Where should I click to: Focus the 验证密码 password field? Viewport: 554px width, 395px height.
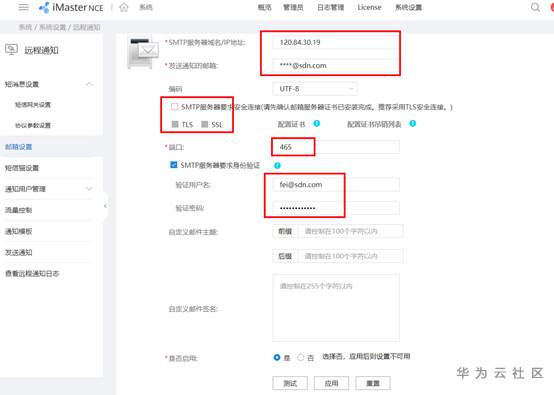336,208
